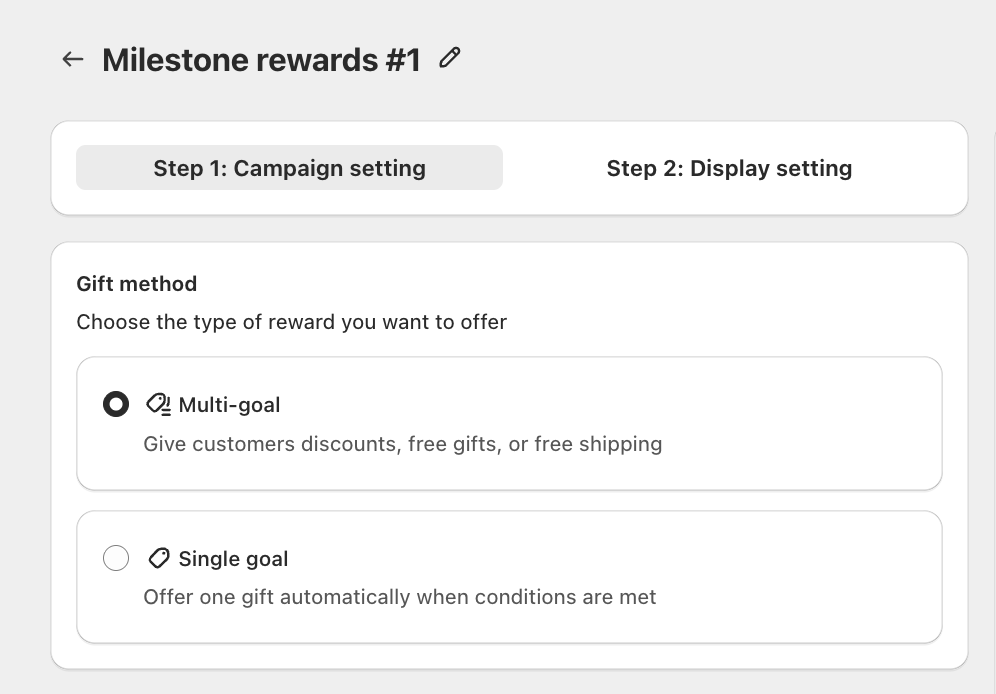Choose the Single goal label text
This screenshot has height=694, width=996.
[233, 559]
